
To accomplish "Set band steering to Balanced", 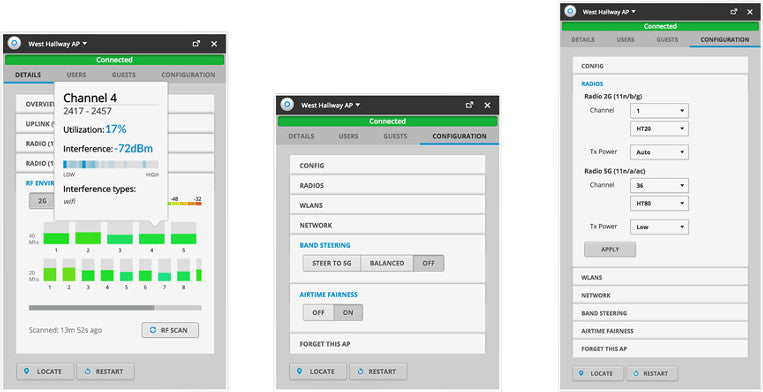I will [x=387, y=263].
